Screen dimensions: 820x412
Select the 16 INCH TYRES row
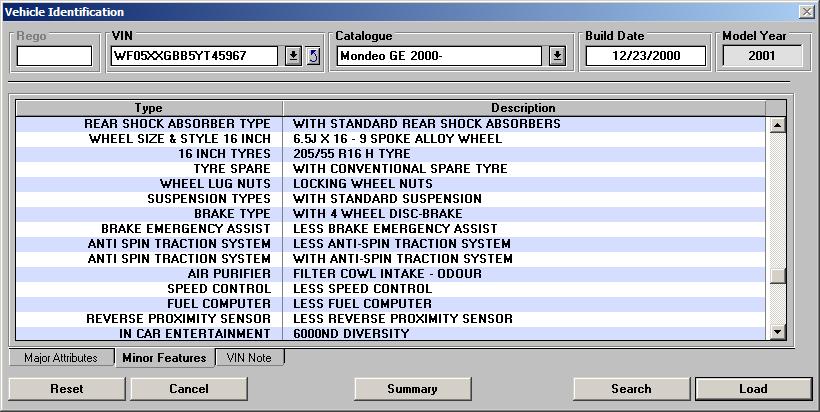click(x=390, y=154)
